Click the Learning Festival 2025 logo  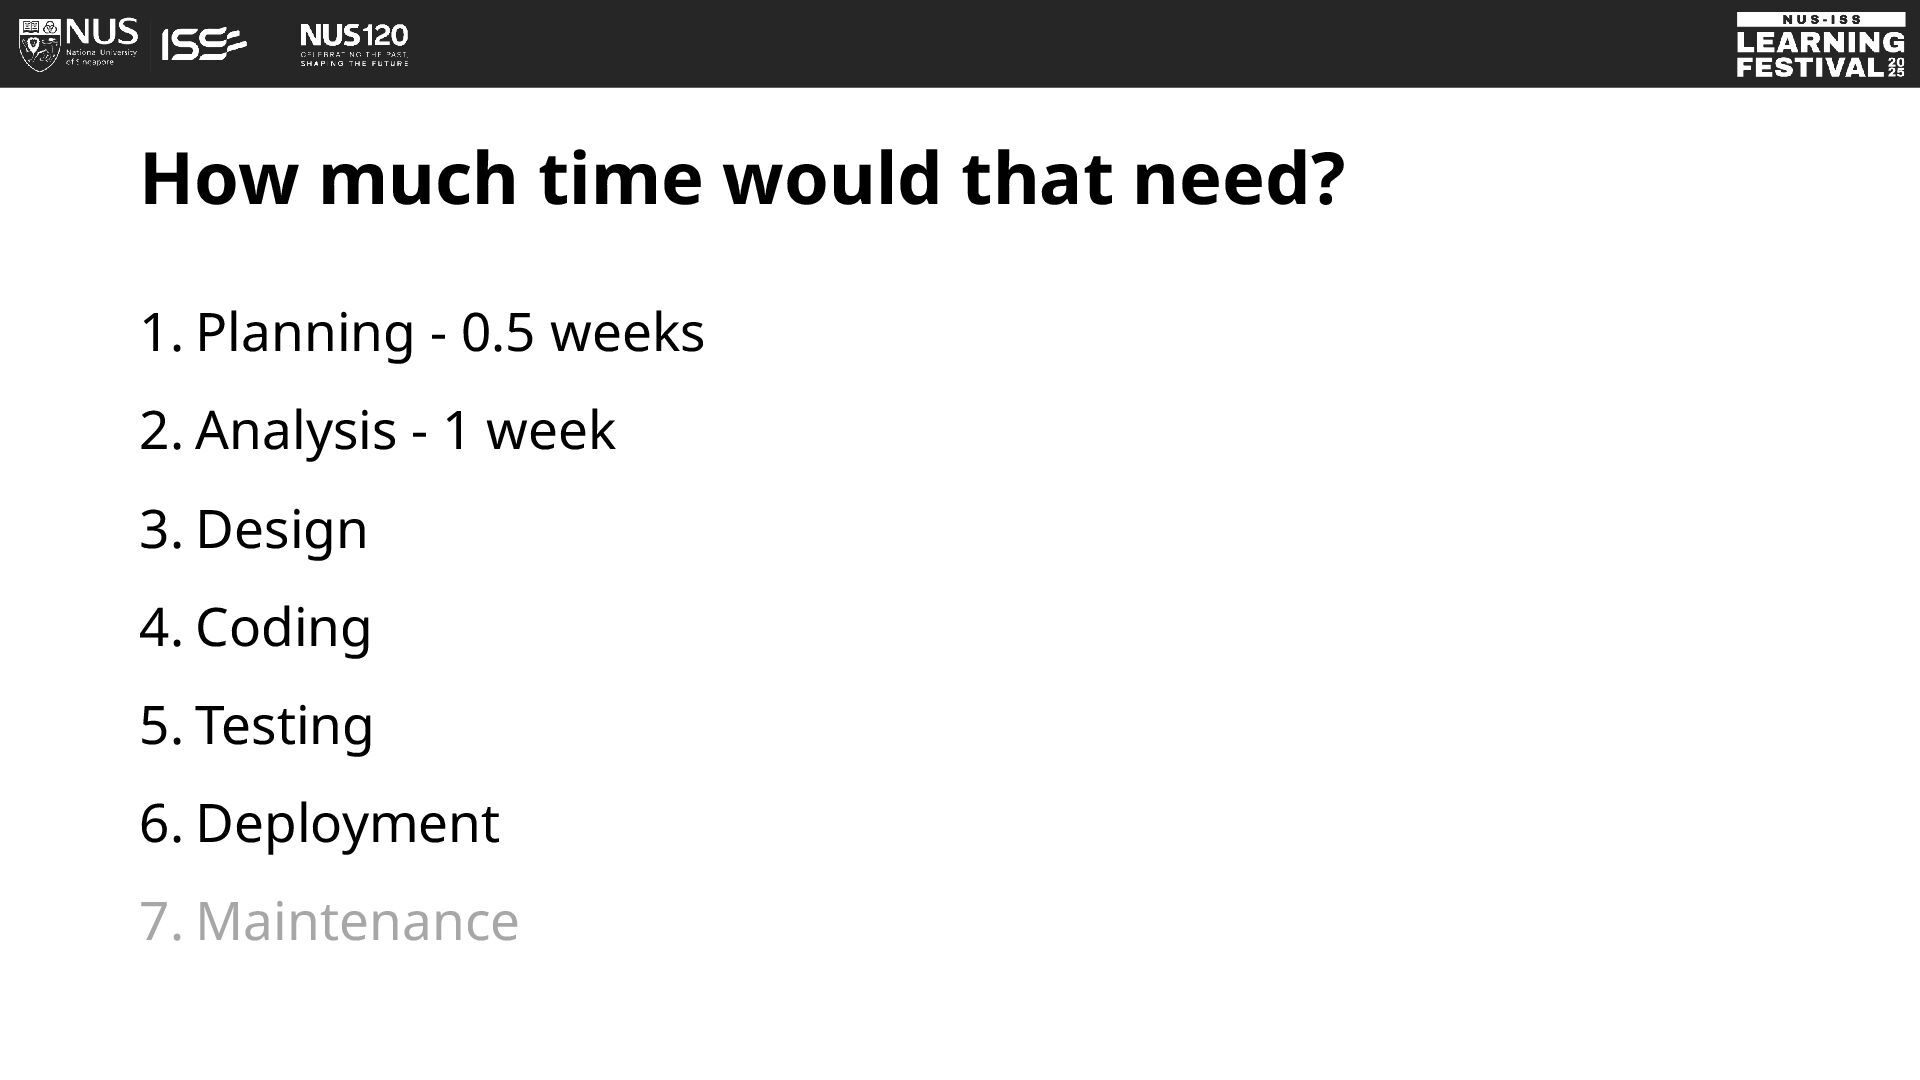pyautogui.click(x=1821, y=45)
